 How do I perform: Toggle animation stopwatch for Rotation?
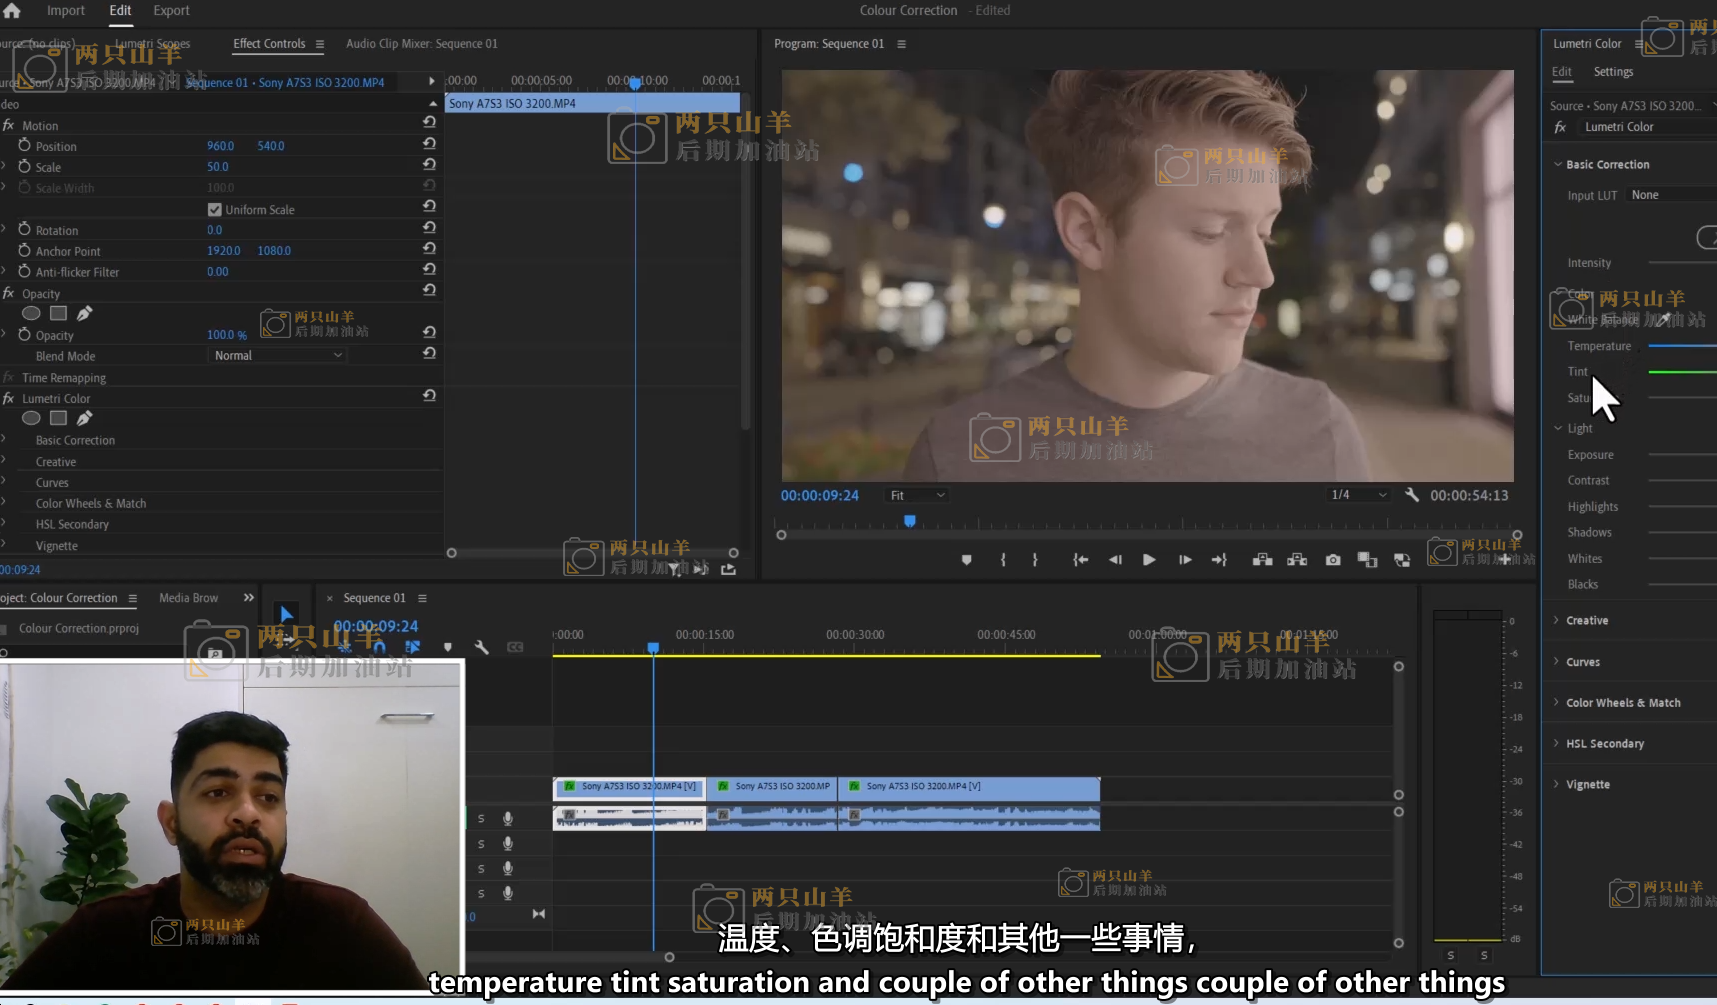(24, 230)
